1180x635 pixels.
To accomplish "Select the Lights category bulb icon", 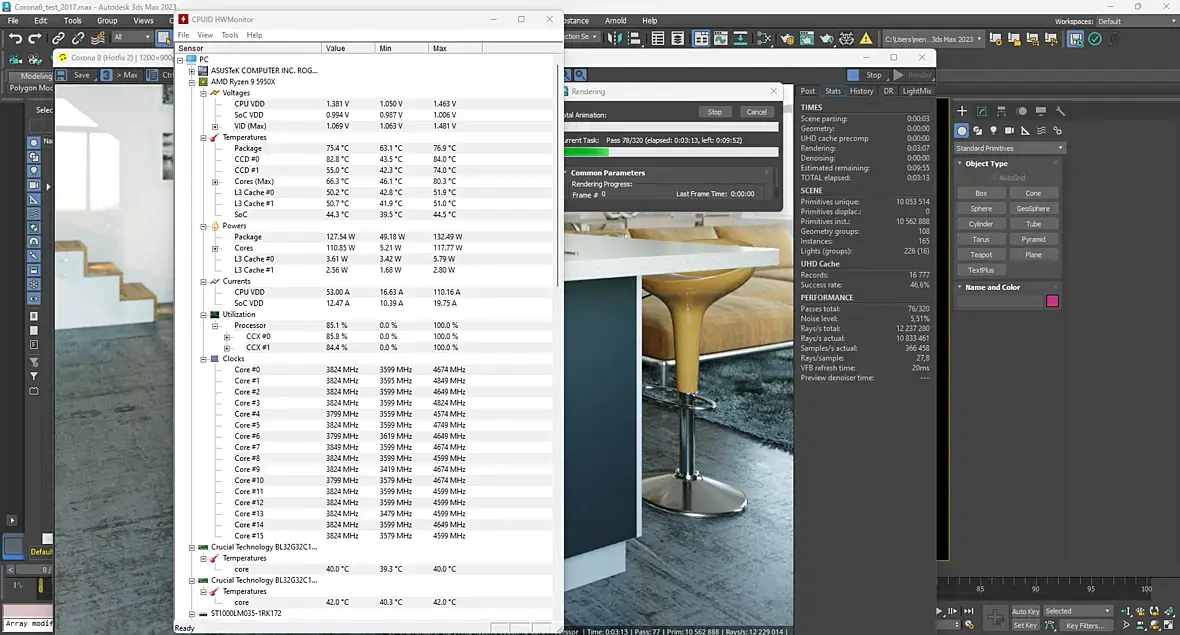I will 993,130.
